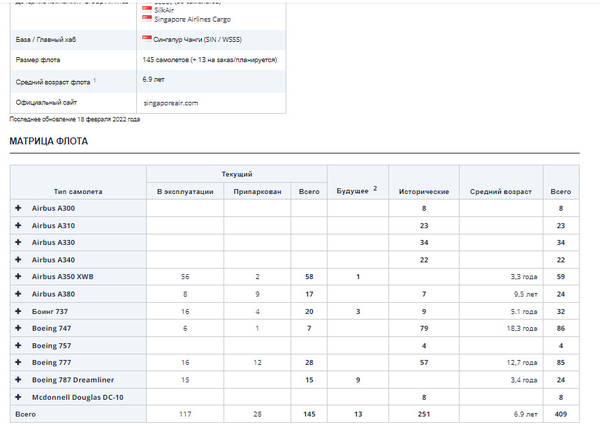
Task: Expand the Airbus A310 row
Action: tap(18, 225)
